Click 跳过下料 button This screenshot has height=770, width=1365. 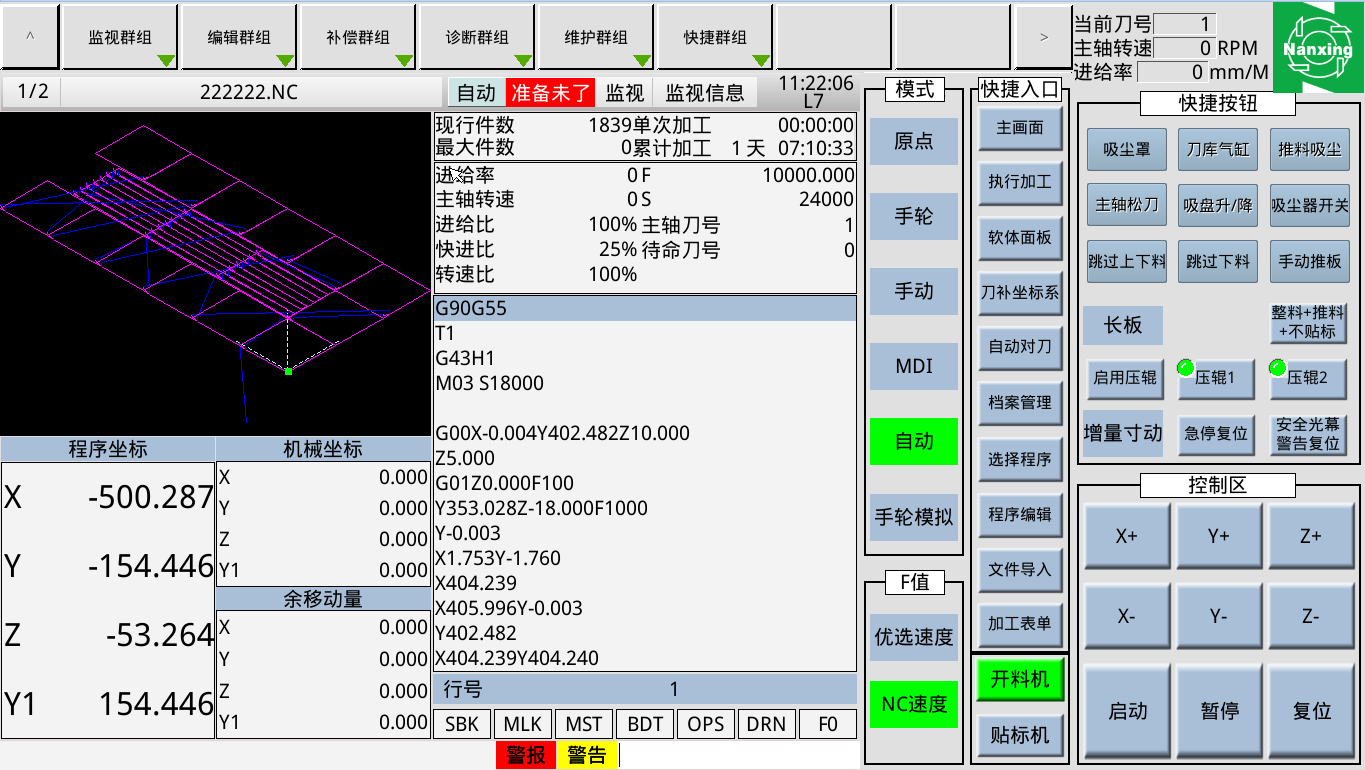1218,261
